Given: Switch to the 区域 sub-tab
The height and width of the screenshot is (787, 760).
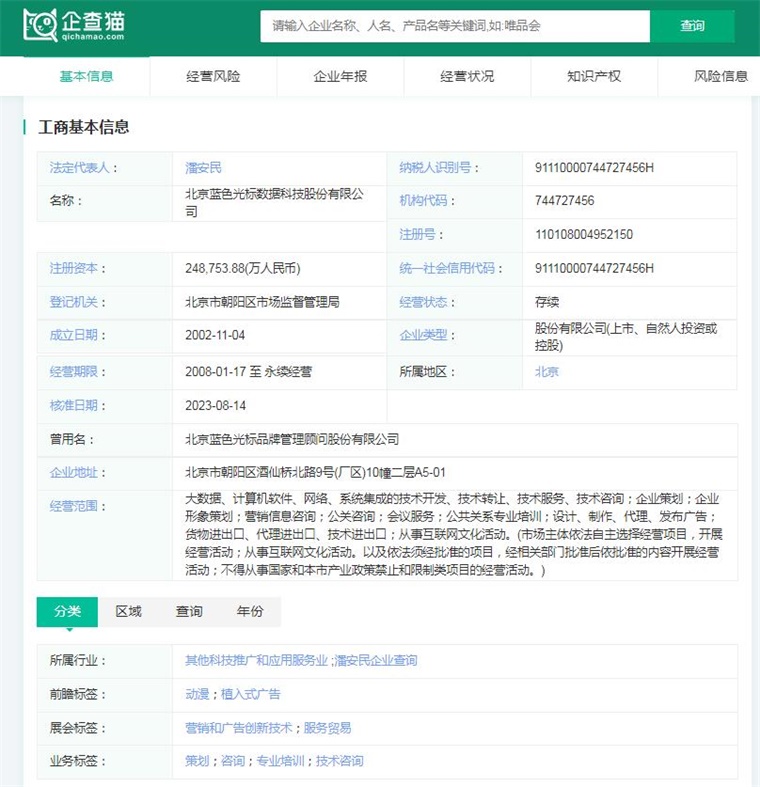Looking at the screenshot, I should coord(129,611).
